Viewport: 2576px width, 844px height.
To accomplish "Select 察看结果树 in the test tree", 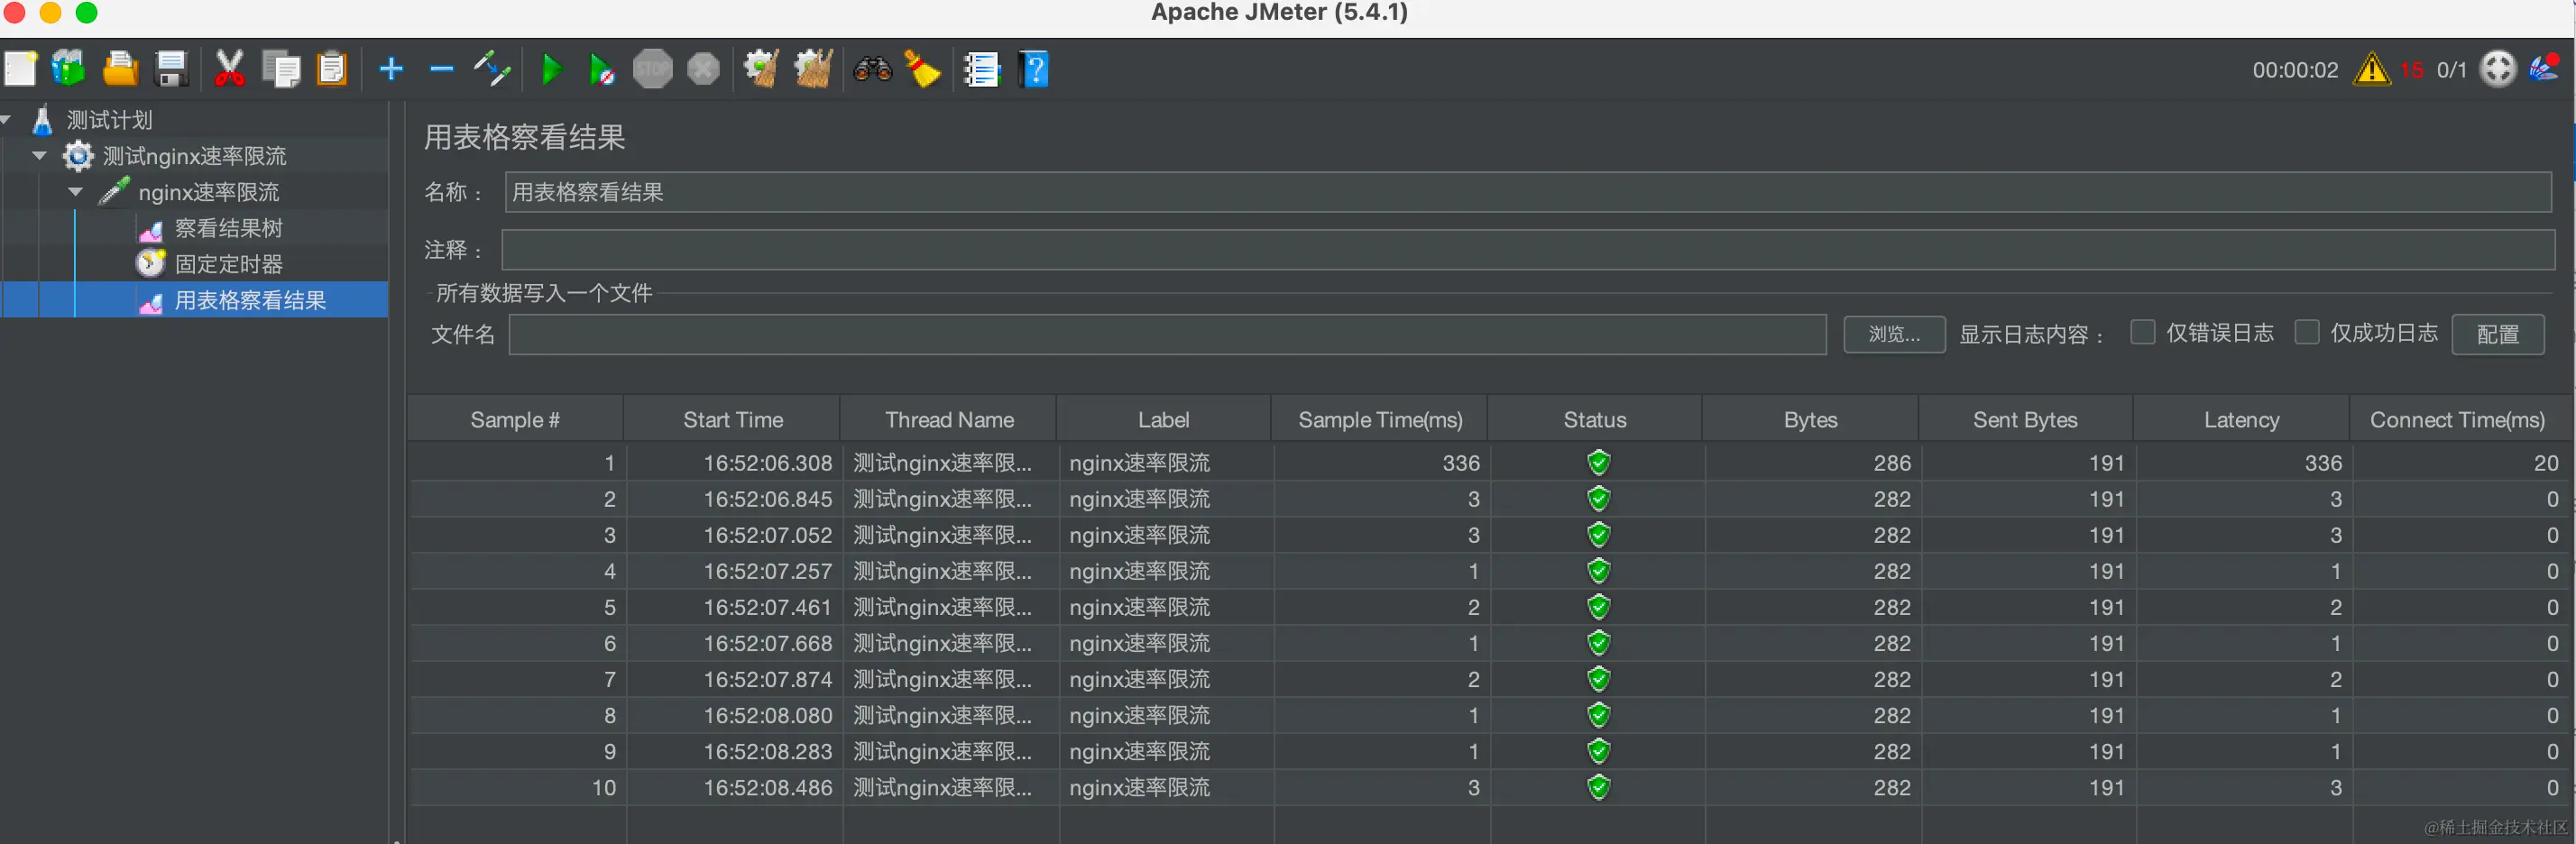I will point(228,229).
